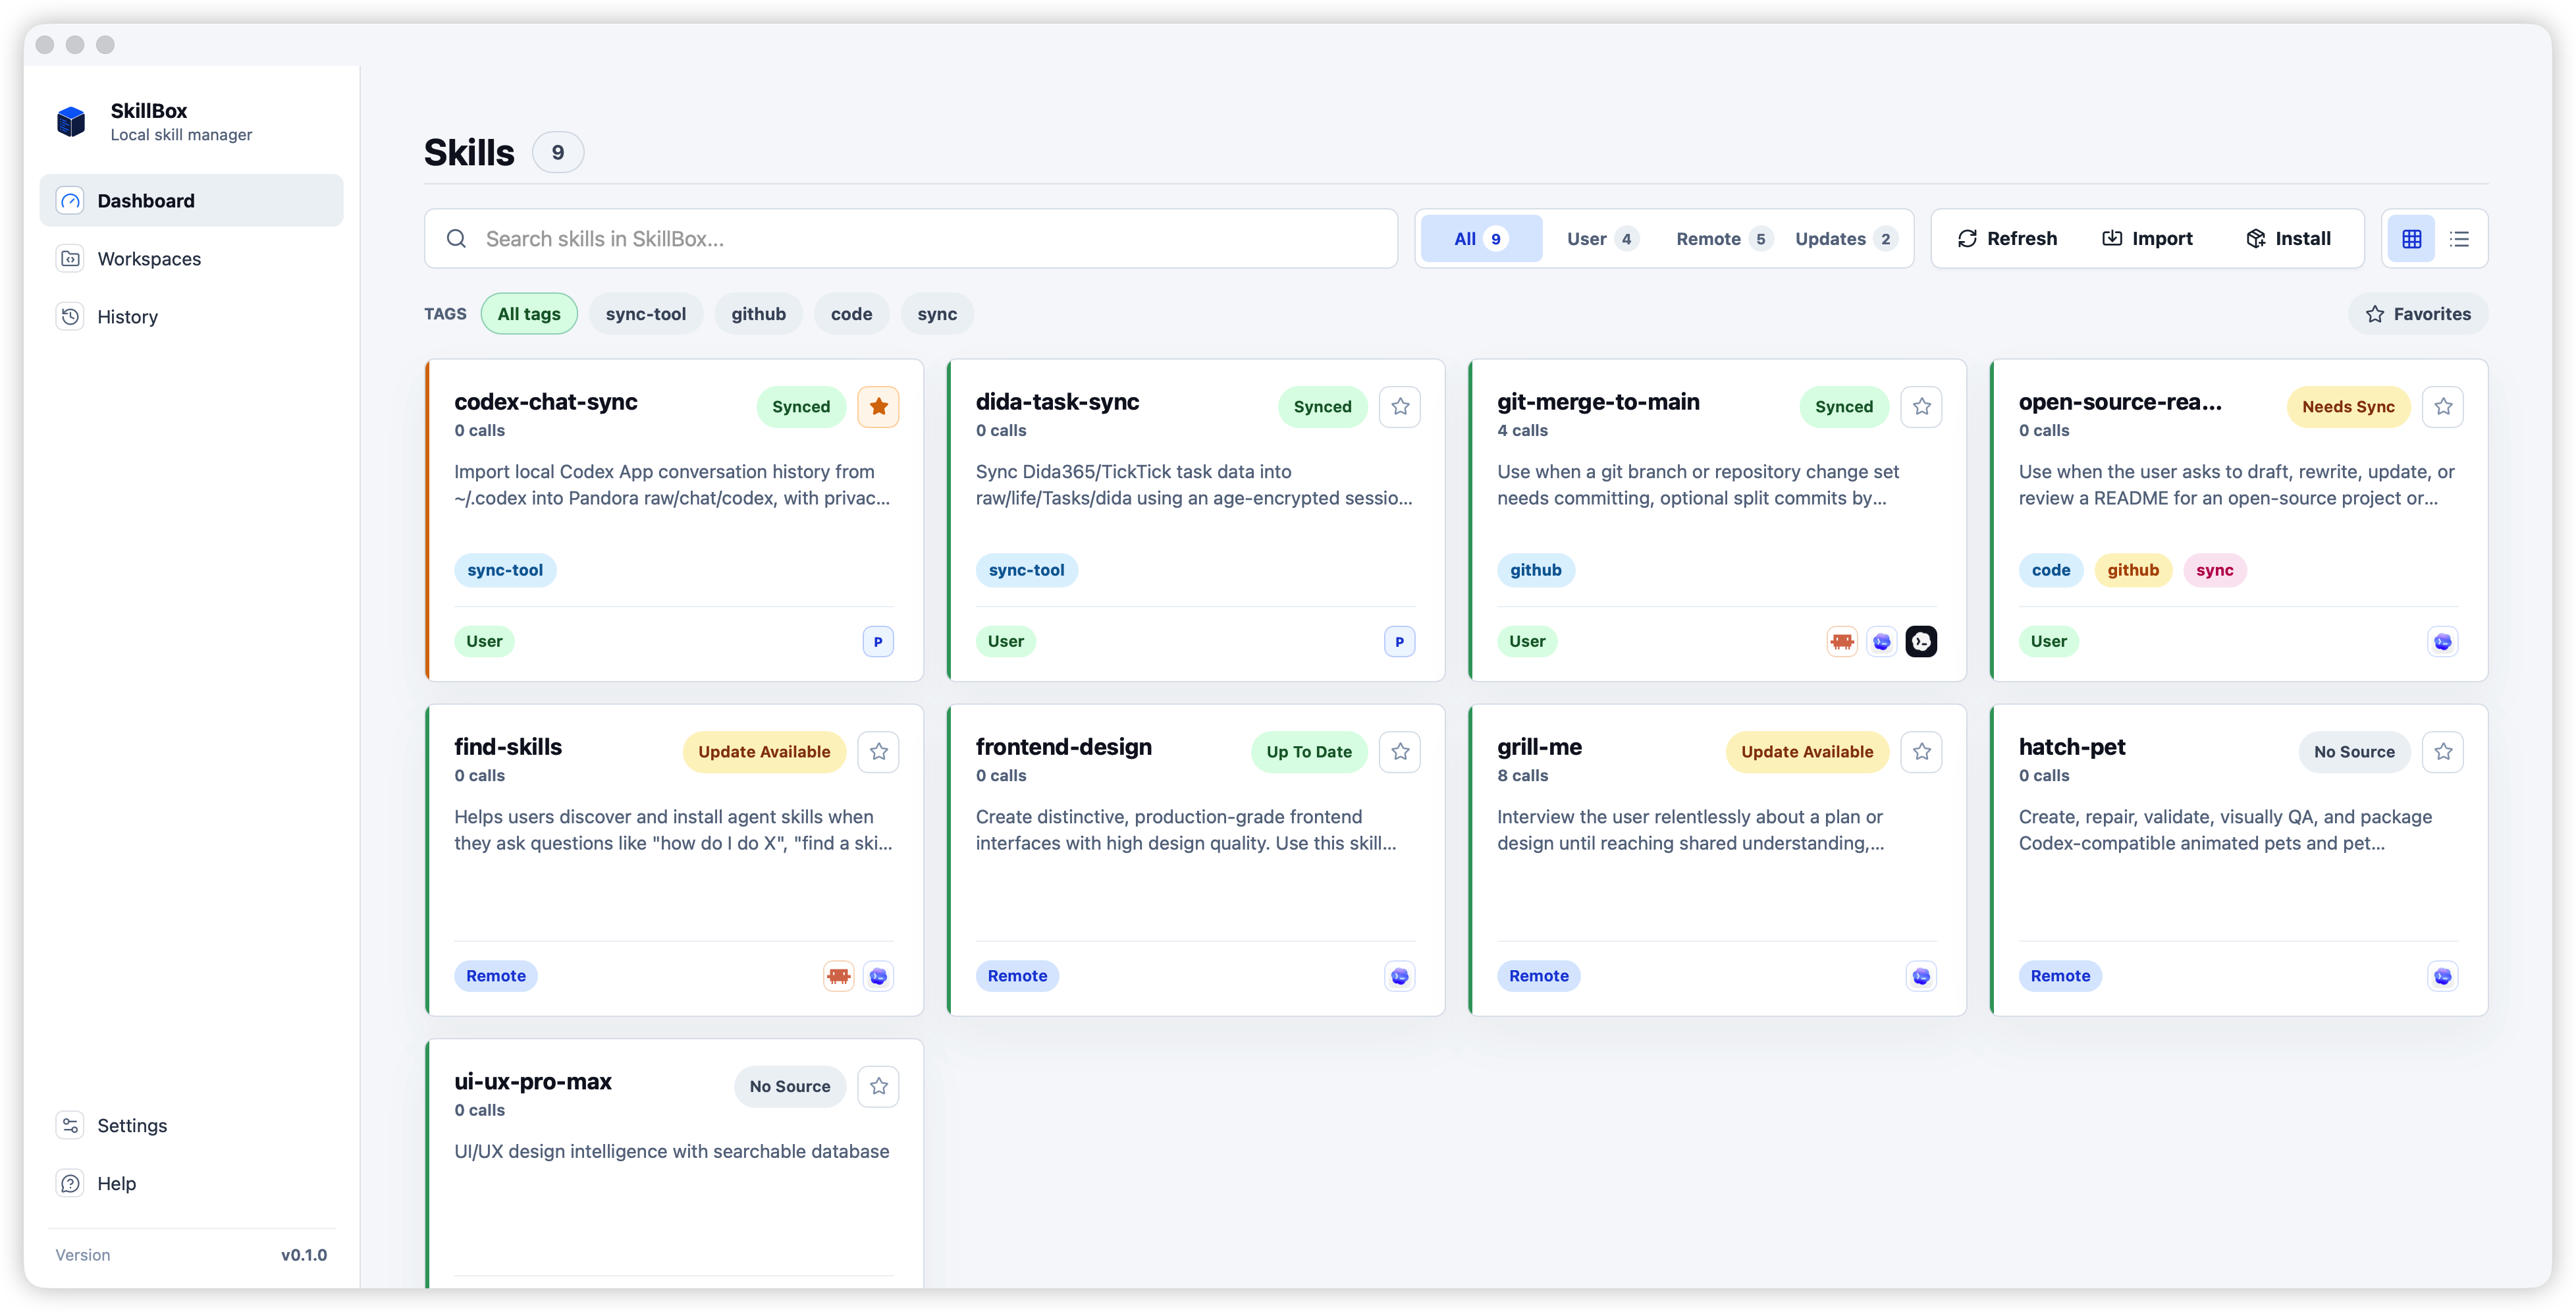
Task: Select the All 9 filter tab
Action: (1481, 239)
